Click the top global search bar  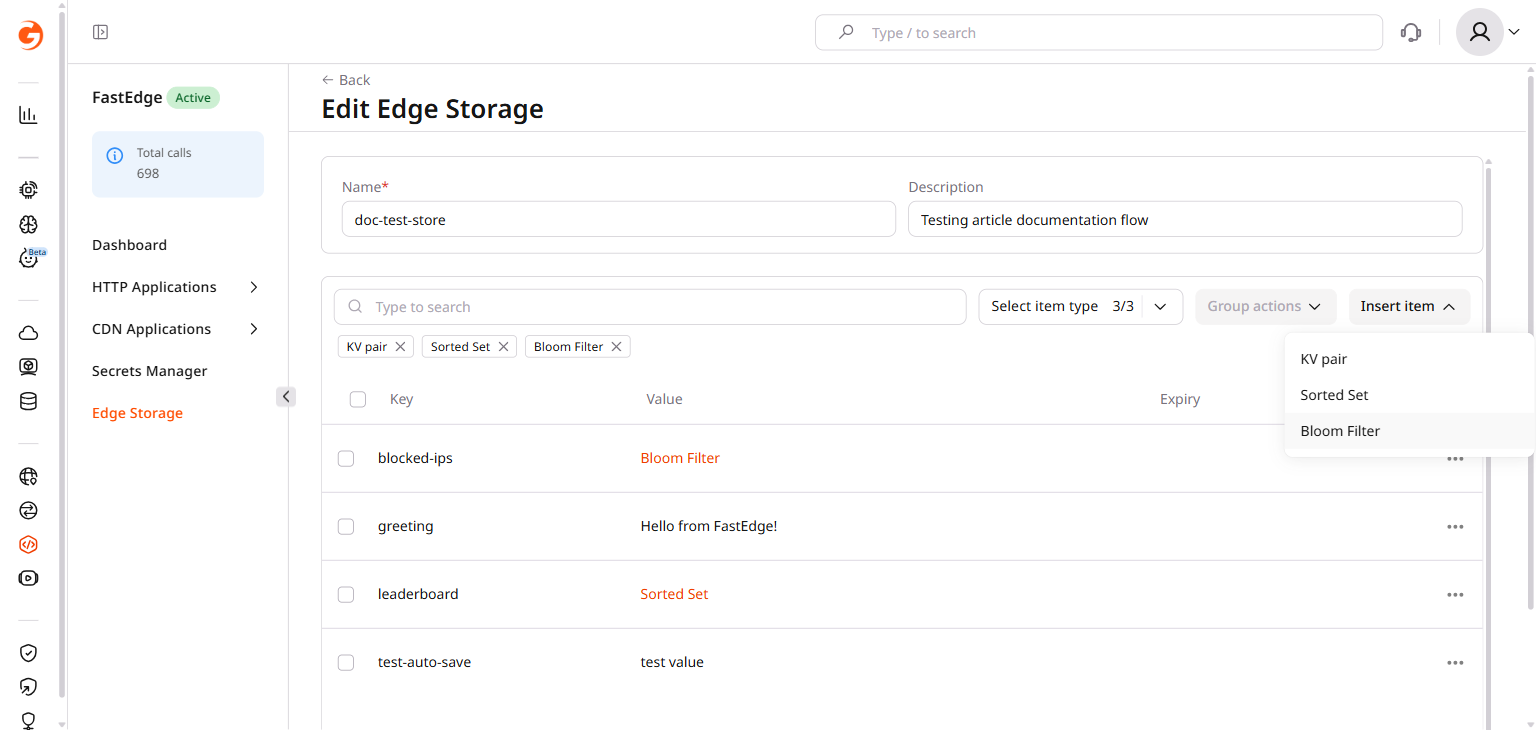click(1099, 32)
